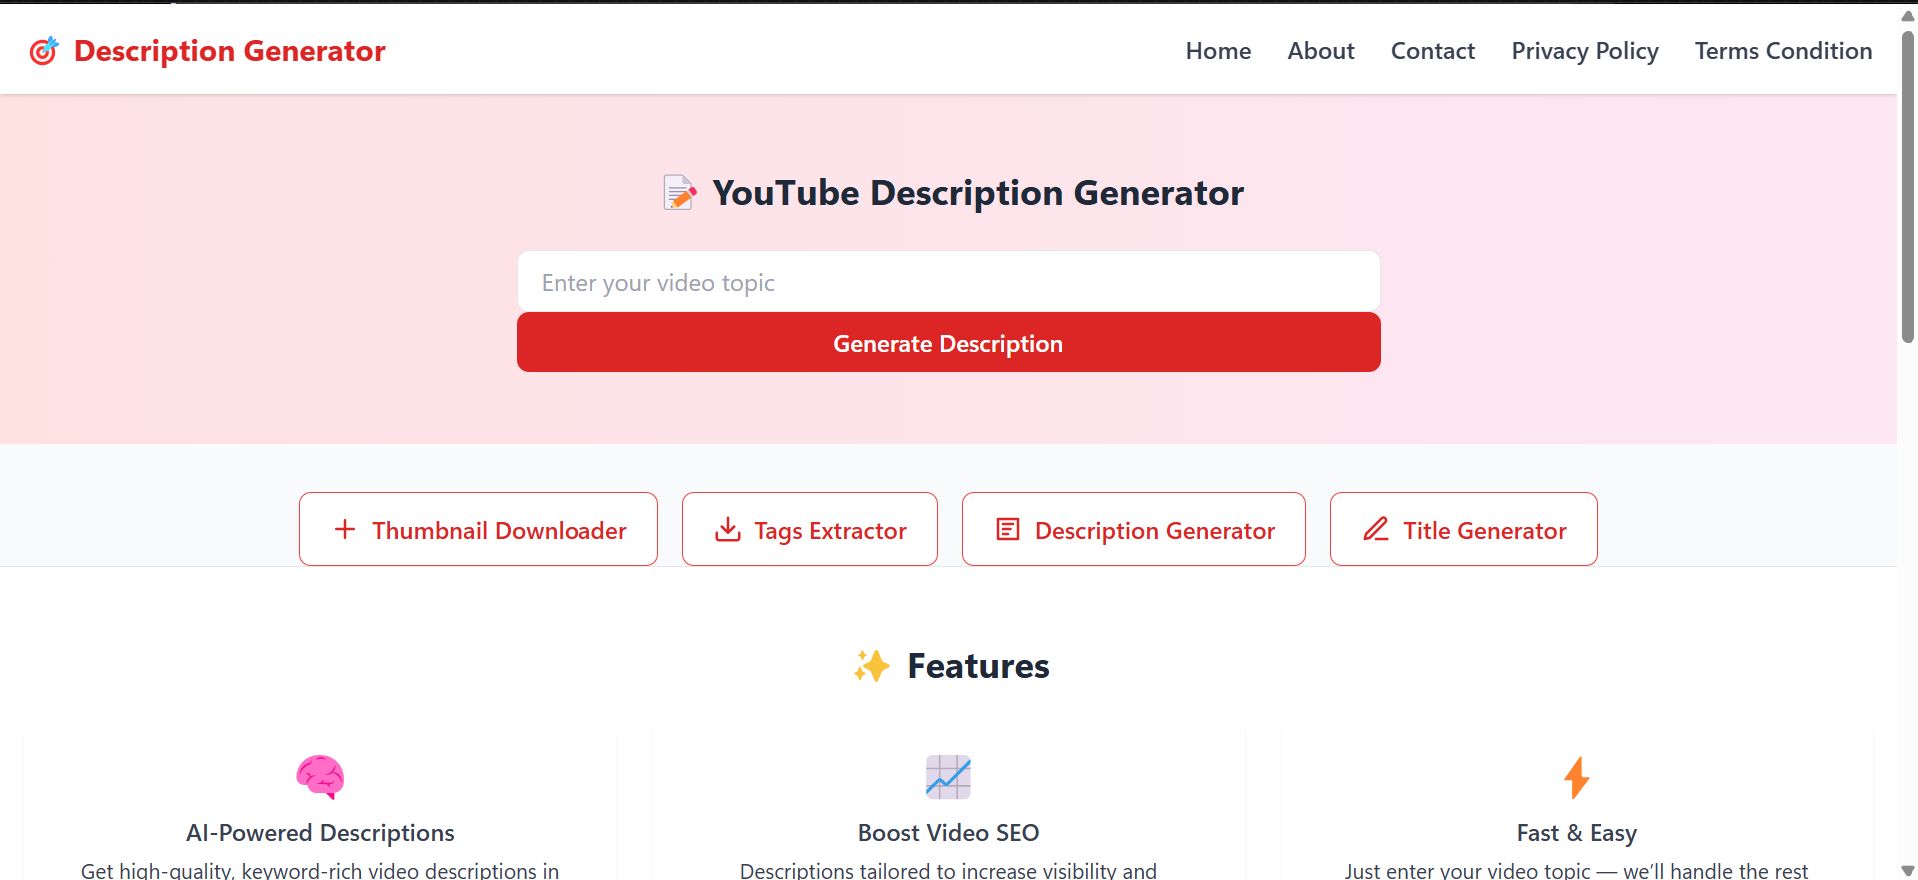Viewport: 1918px width, 880px height.
Task: Click the Generate Description button
Action: click(x=948, y=343)
